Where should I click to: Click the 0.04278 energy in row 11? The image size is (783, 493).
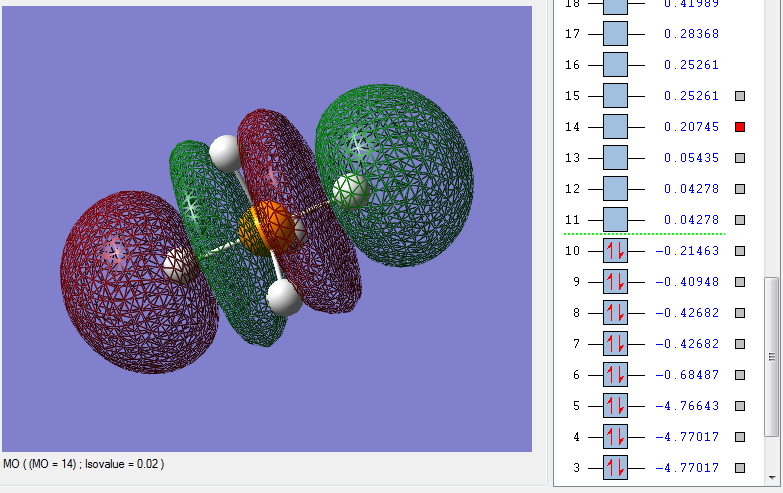point(691,220)
